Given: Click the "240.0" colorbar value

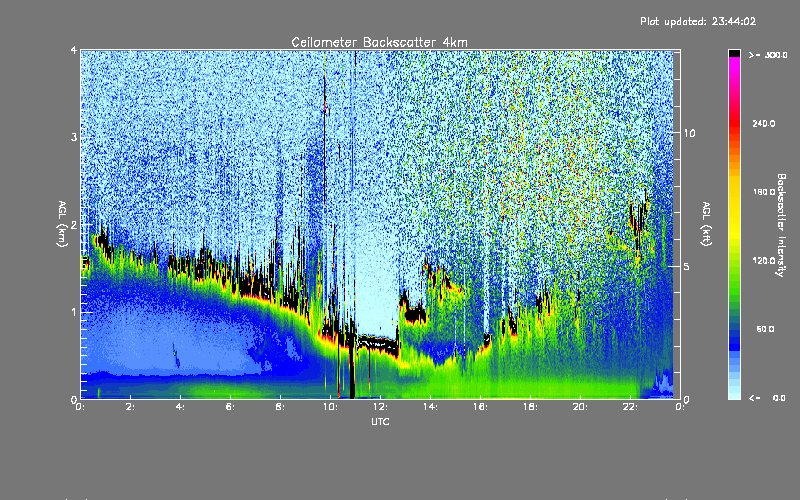Looking at the screenshot, I should point(764,123).
